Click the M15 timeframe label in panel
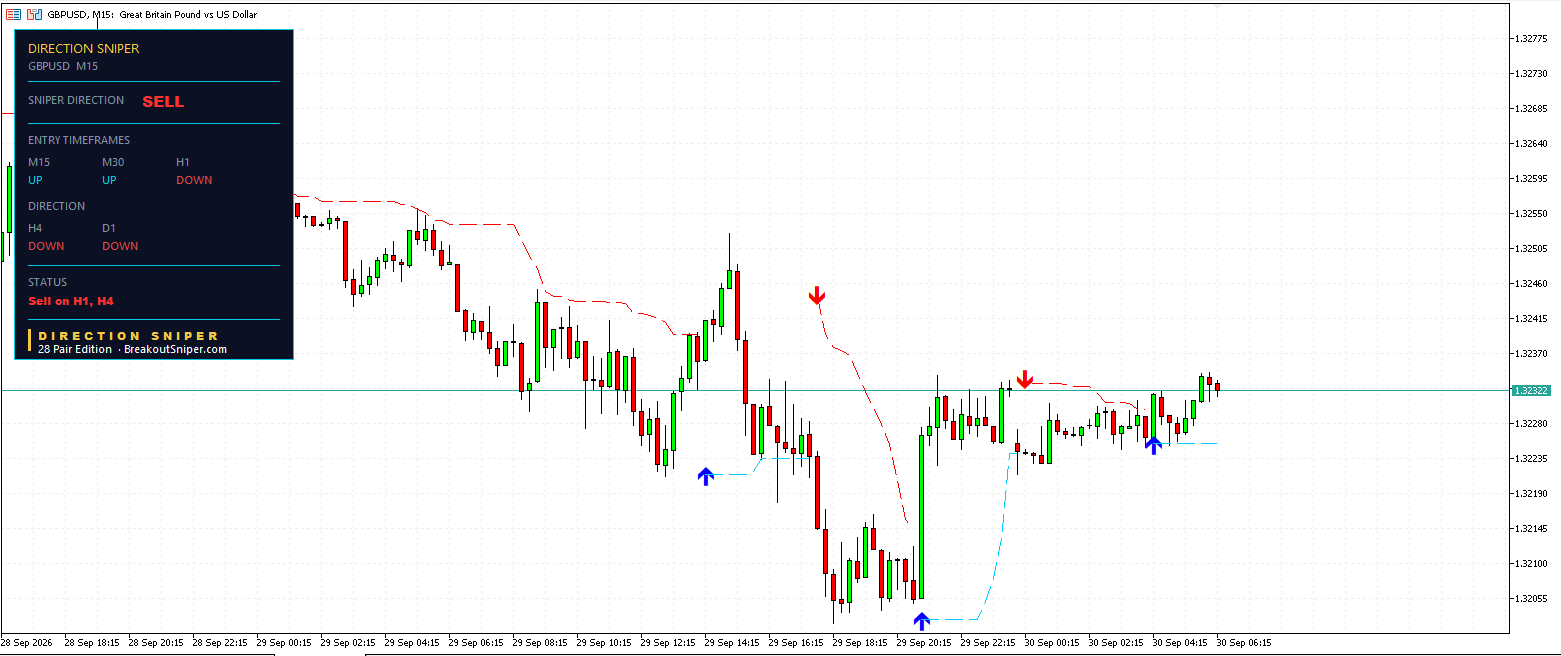The width and height of the screenshot is (1561, 656). pos(39,162)
